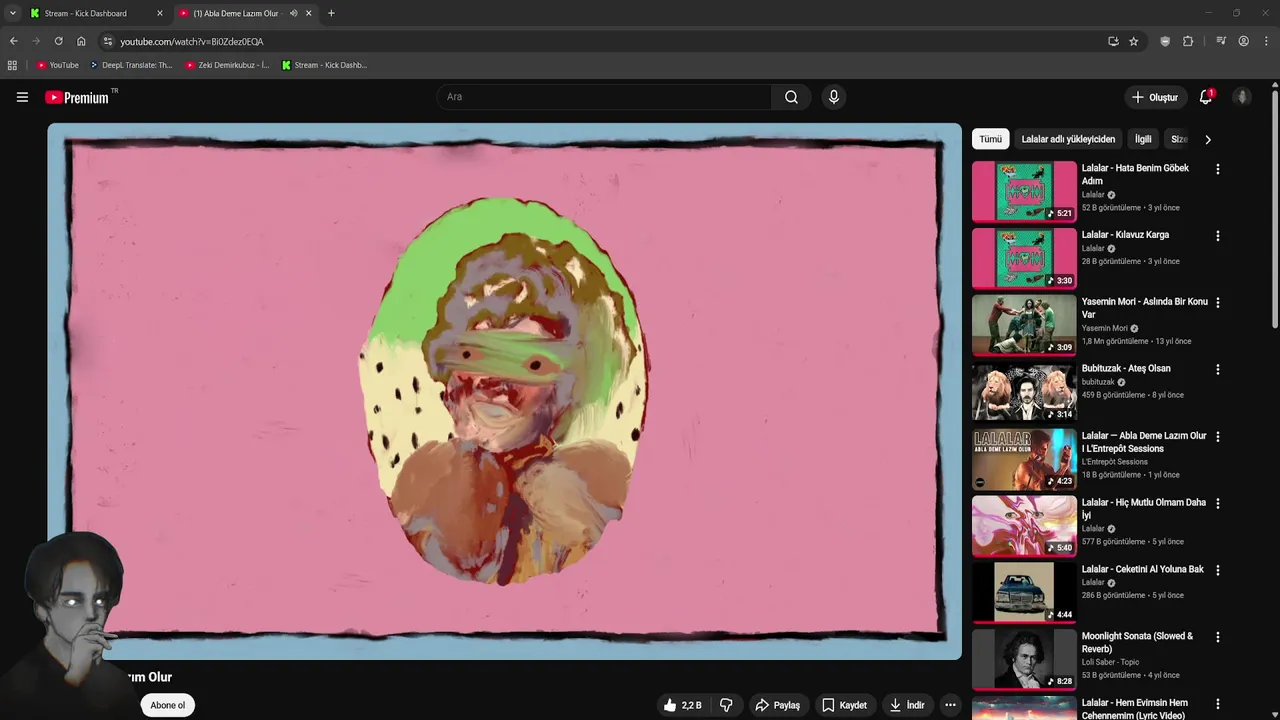Open options for Hiç Mutlu Olmam Daha İyi

click(x=1217, y=503)
